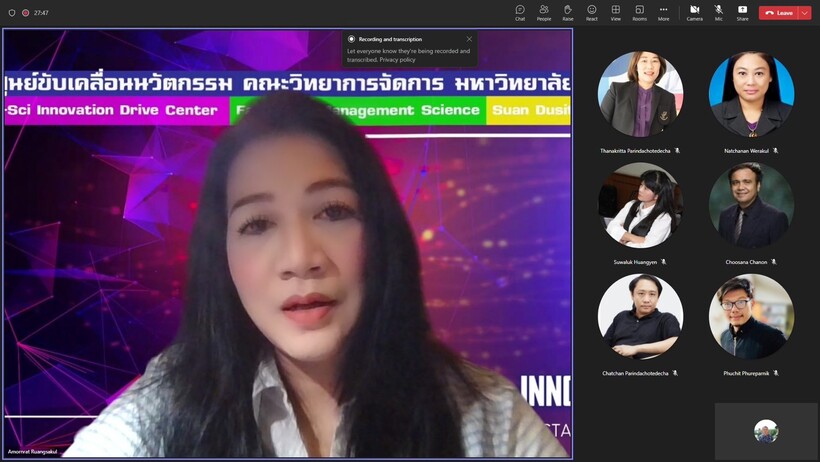Click the name Natchanan Werakul
This screenshot has height=462, width=820.
[x=746, y=151]
